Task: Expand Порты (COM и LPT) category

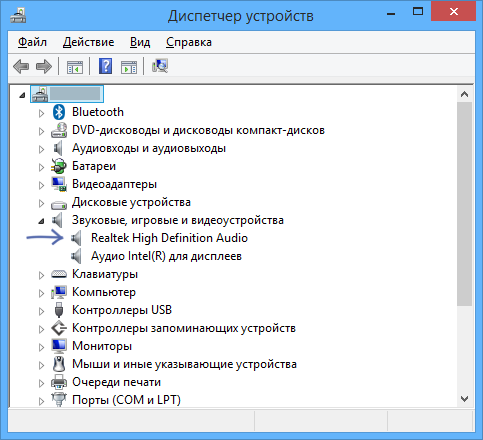Action: pos(41,401)
